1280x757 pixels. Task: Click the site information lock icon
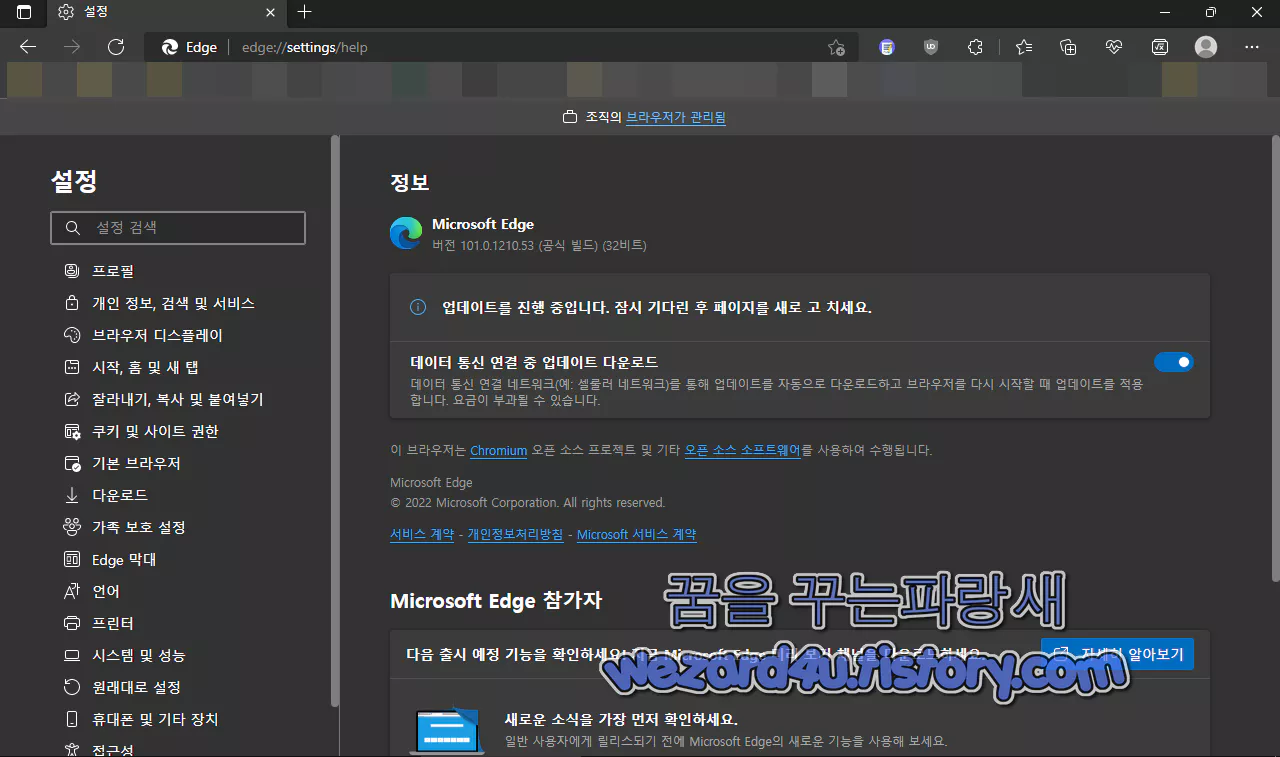162,46
